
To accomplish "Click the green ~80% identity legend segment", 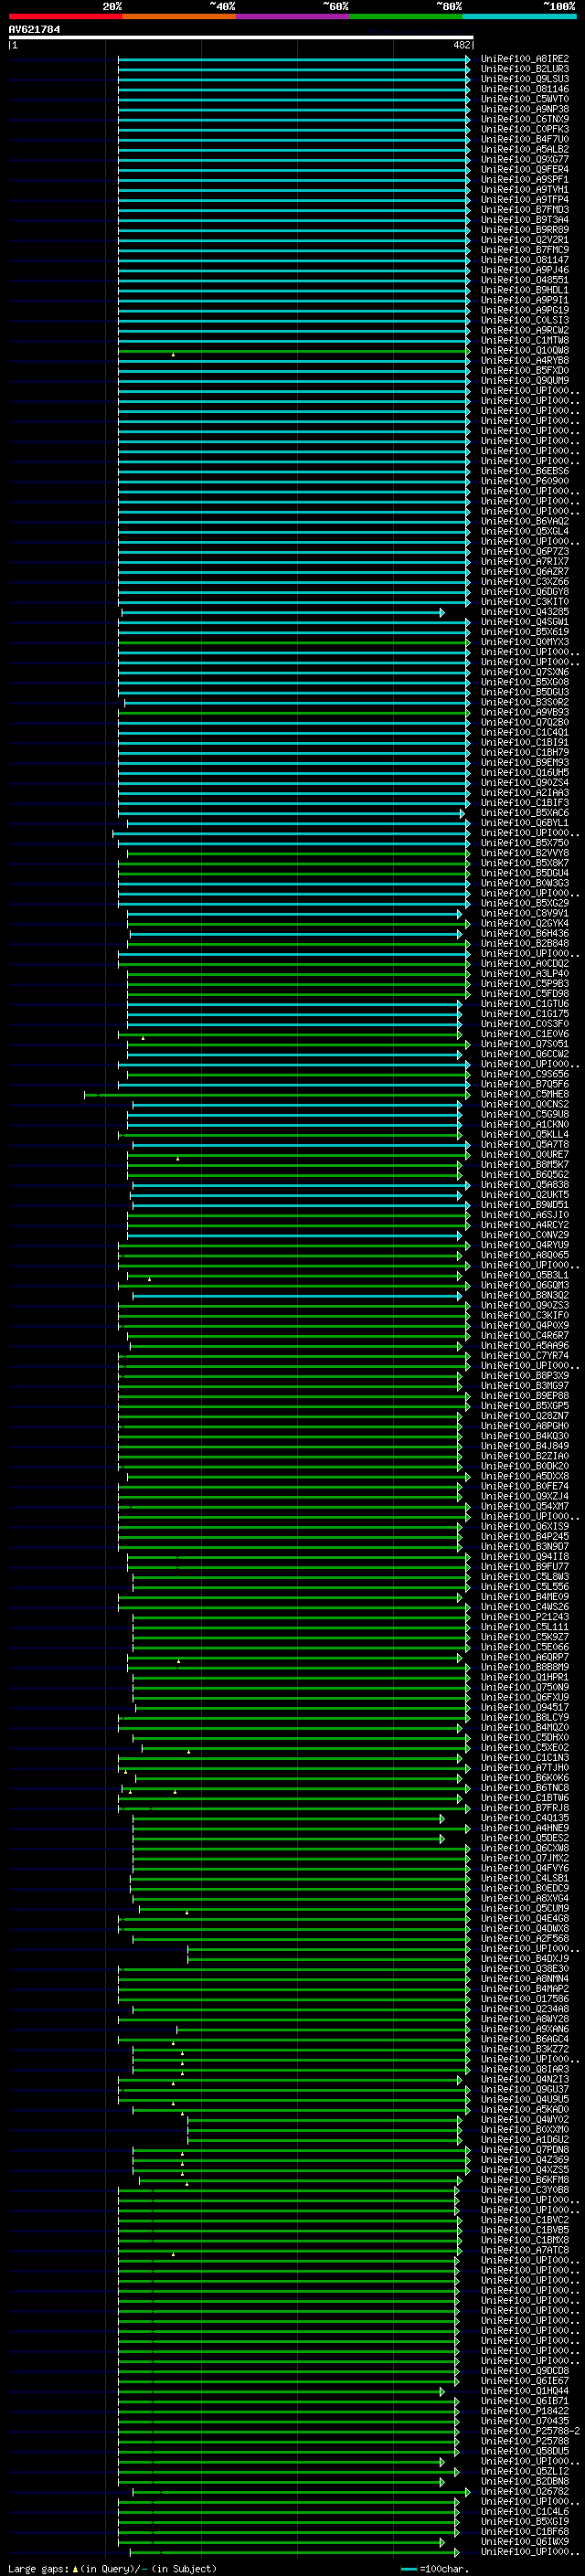I will point(406,16).
